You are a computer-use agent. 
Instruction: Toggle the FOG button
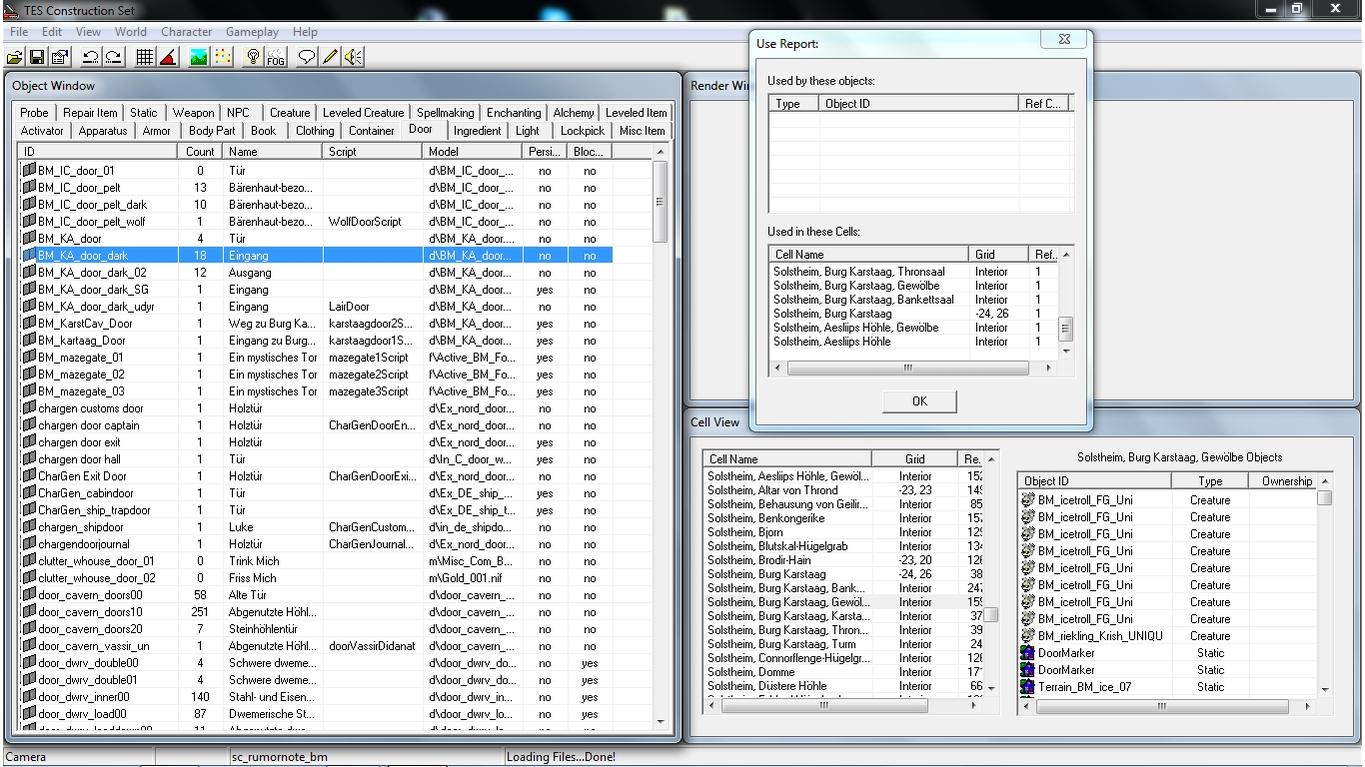pyautogui.click(x=276, y=57)
